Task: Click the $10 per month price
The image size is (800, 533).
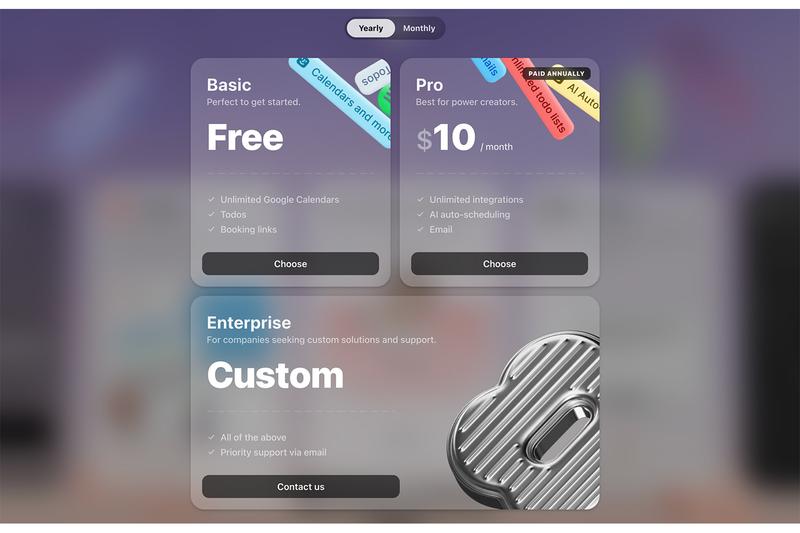Action: coord(464,138)
